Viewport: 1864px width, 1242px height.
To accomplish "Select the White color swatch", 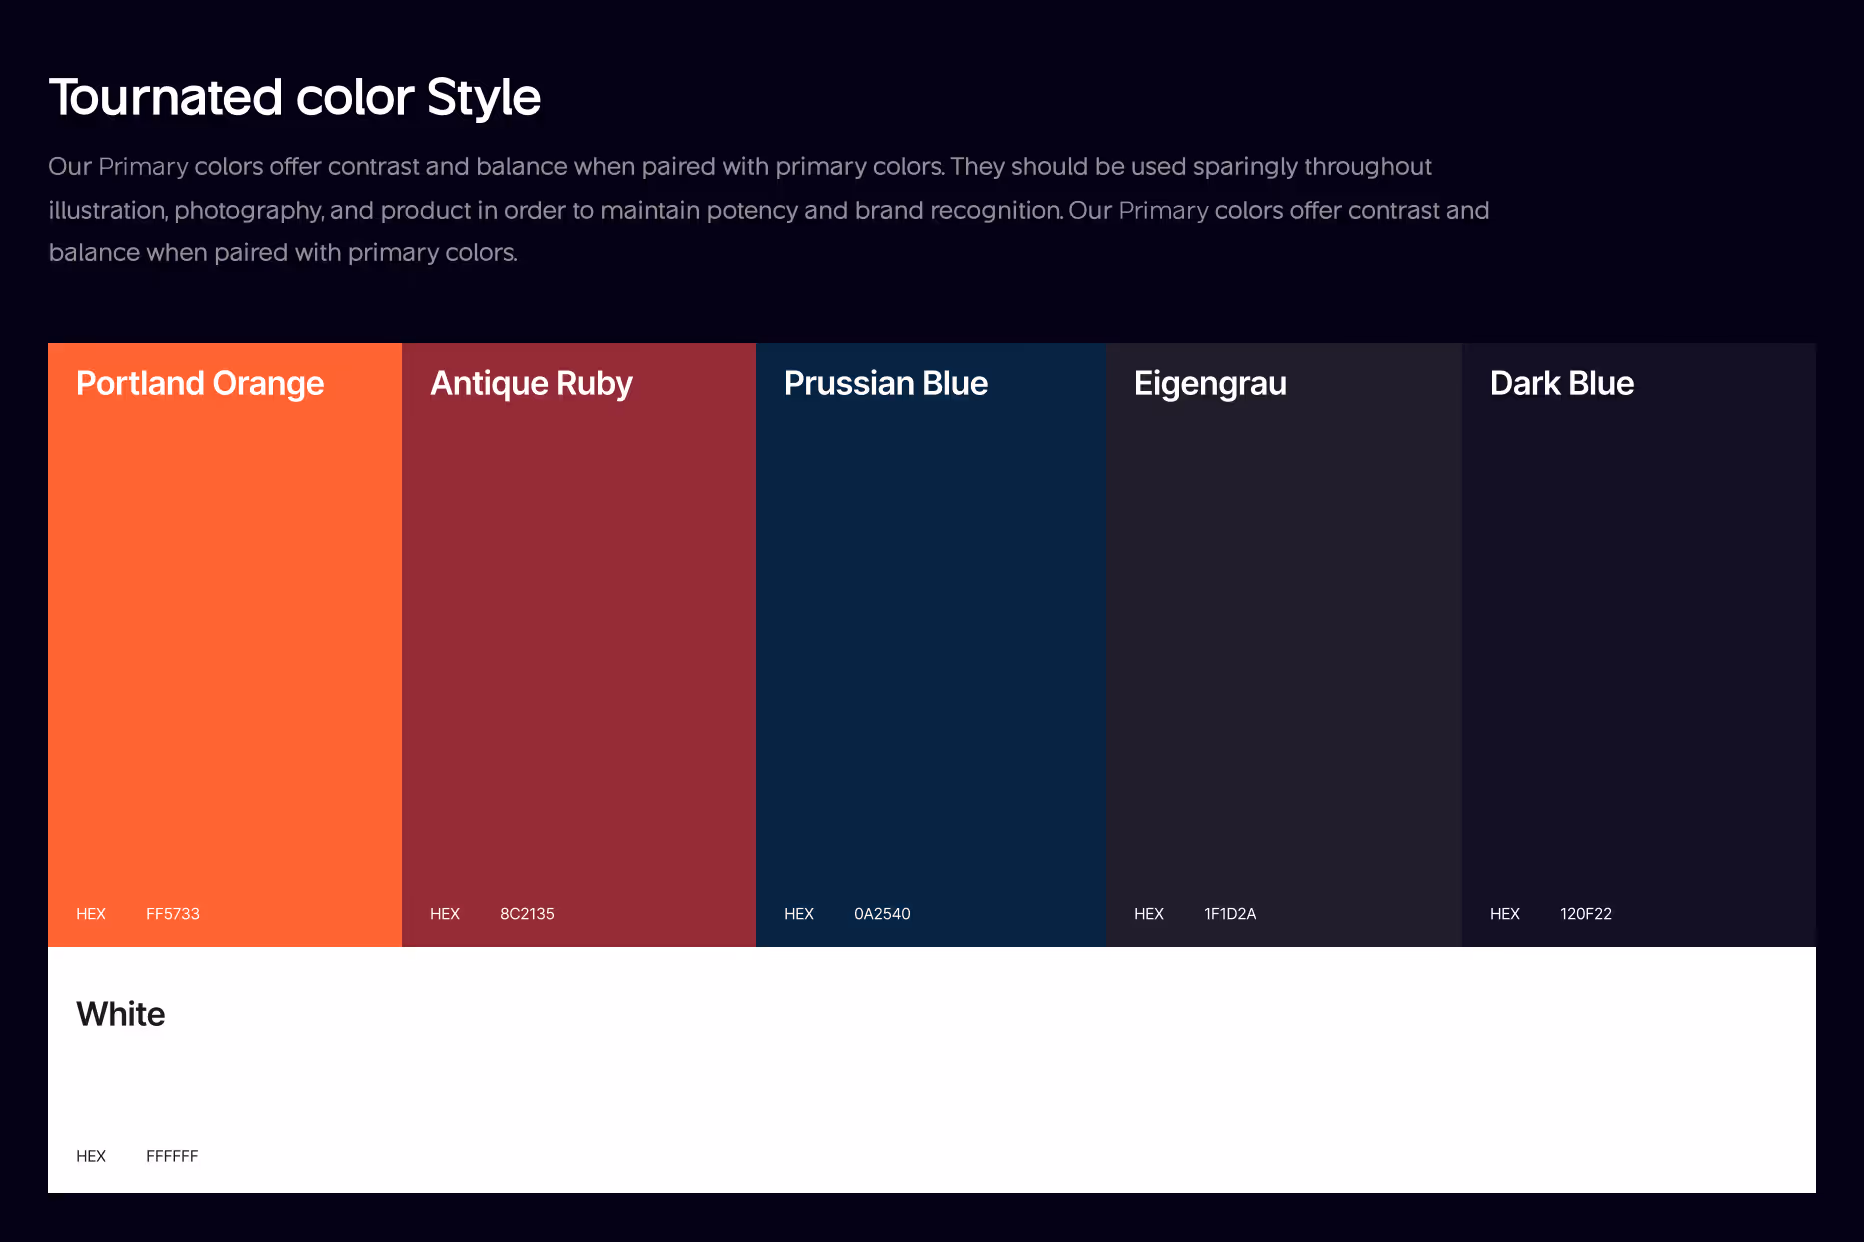I will 932,1070.
